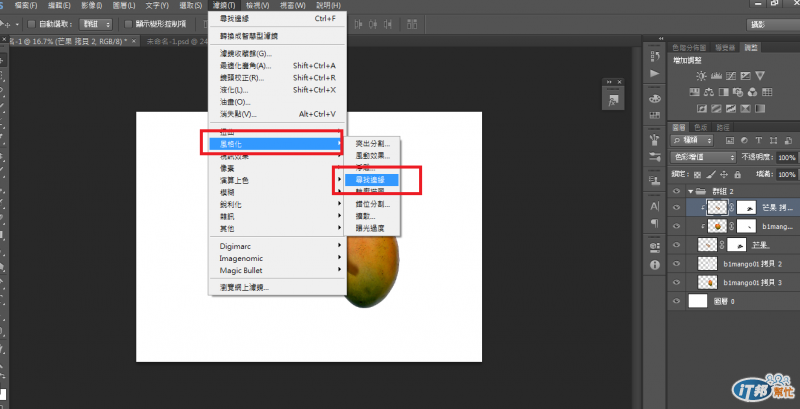Open the 檢視(V) menu
Screen dimensions: 800x409
coord(257,5)
